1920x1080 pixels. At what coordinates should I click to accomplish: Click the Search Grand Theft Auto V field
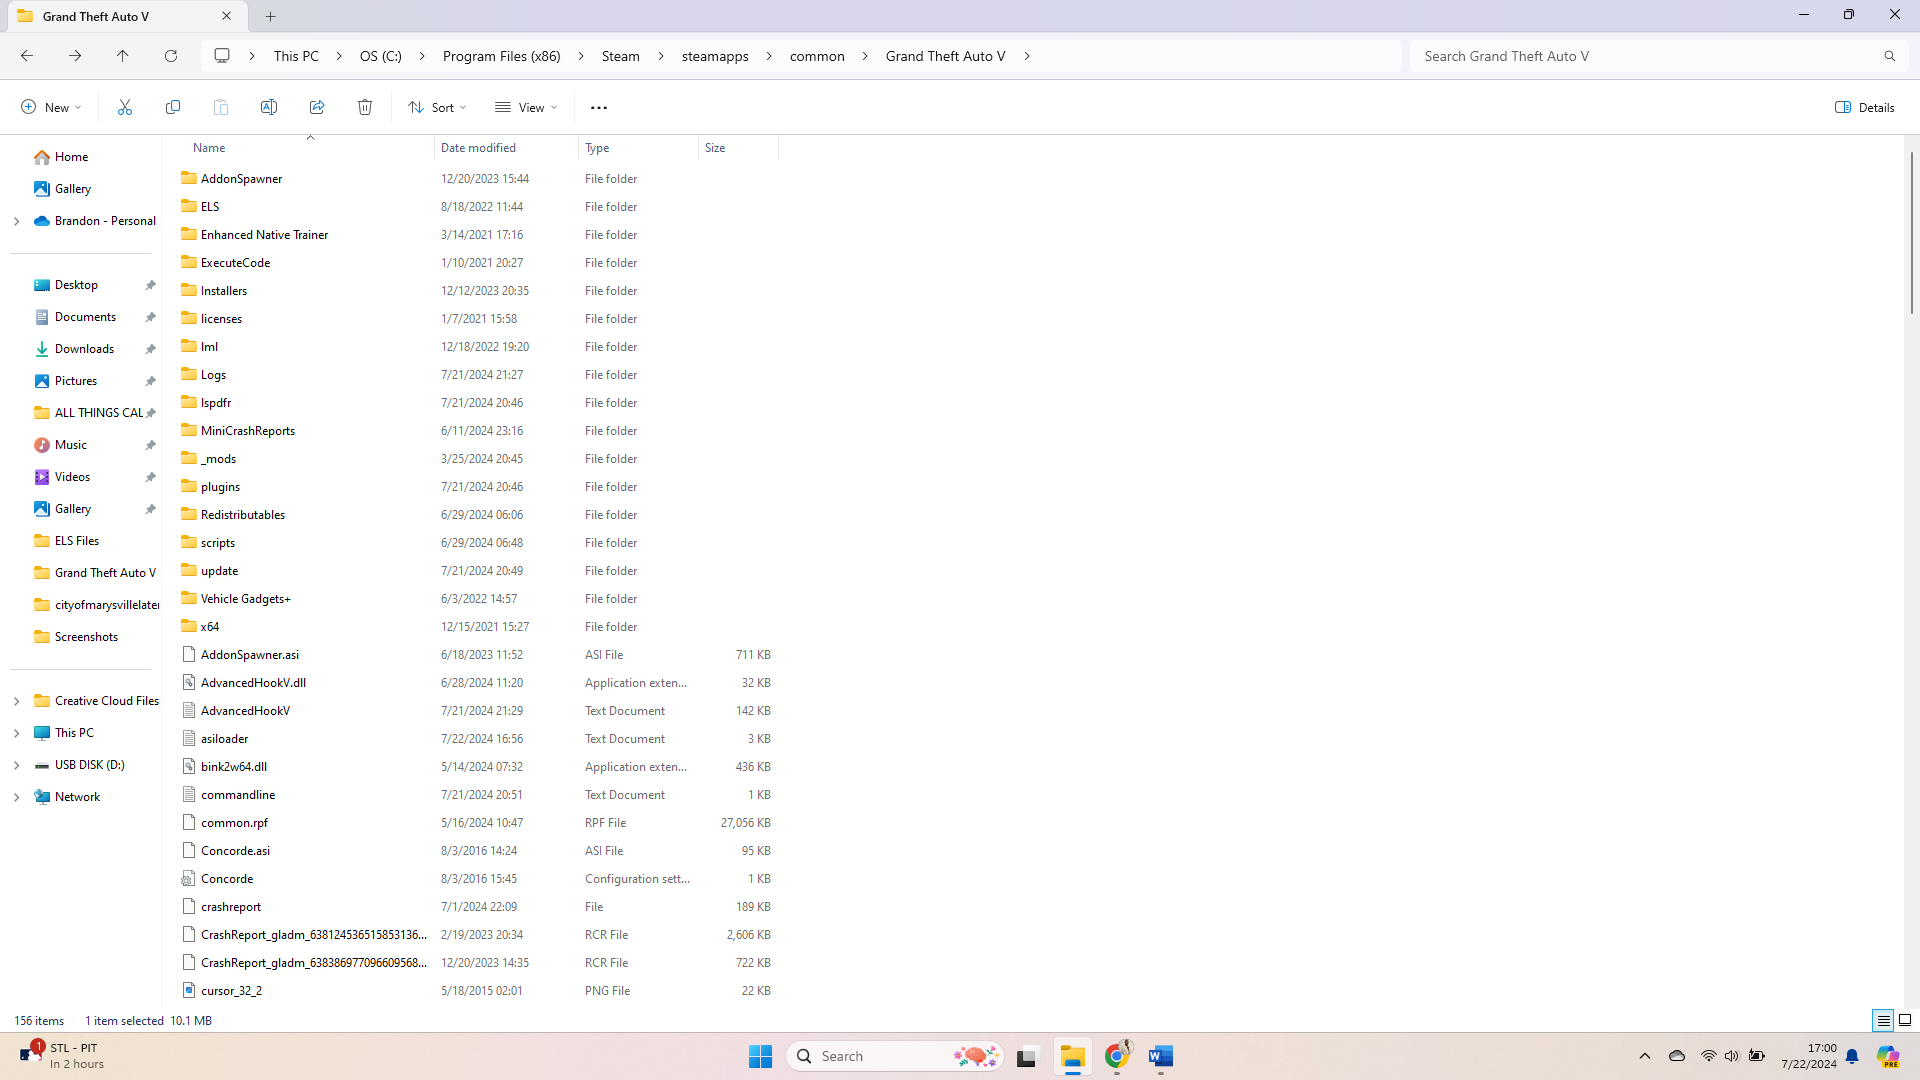[1650, 56]
